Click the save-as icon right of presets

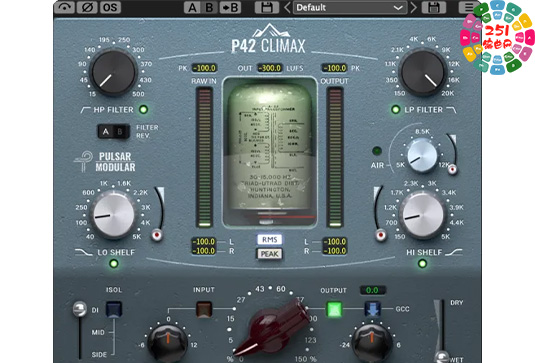point(434,8)
